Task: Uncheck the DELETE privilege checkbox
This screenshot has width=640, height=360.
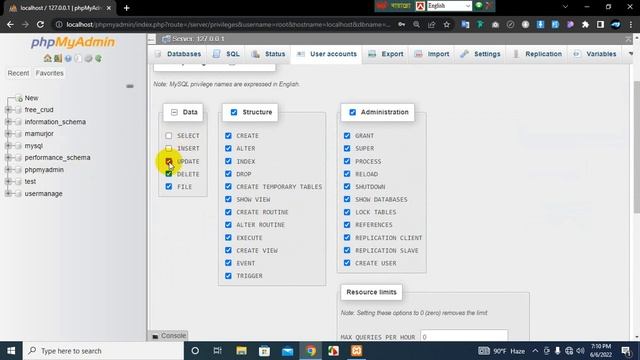Action: (x=169, y=174)
